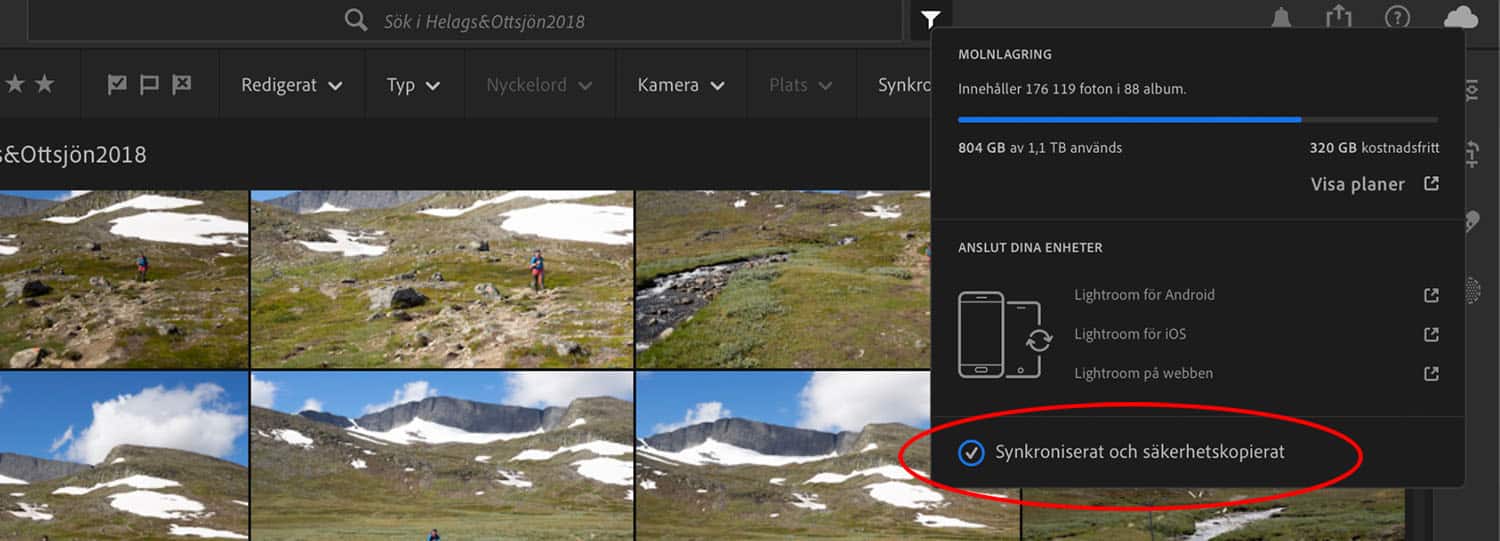Toggle the rejected flag filter
Screen dimensions: 1500x541
click(x=181, y=85)
